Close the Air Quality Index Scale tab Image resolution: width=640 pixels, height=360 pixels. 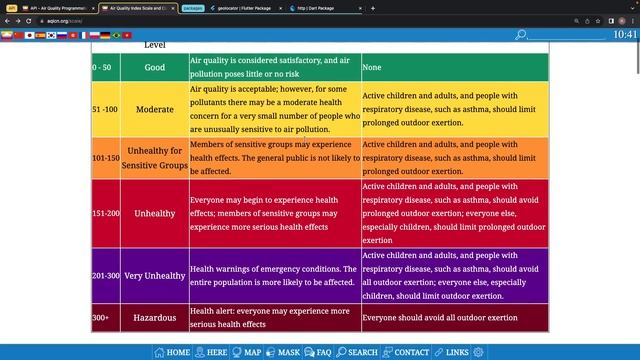[x=173, y=8]
